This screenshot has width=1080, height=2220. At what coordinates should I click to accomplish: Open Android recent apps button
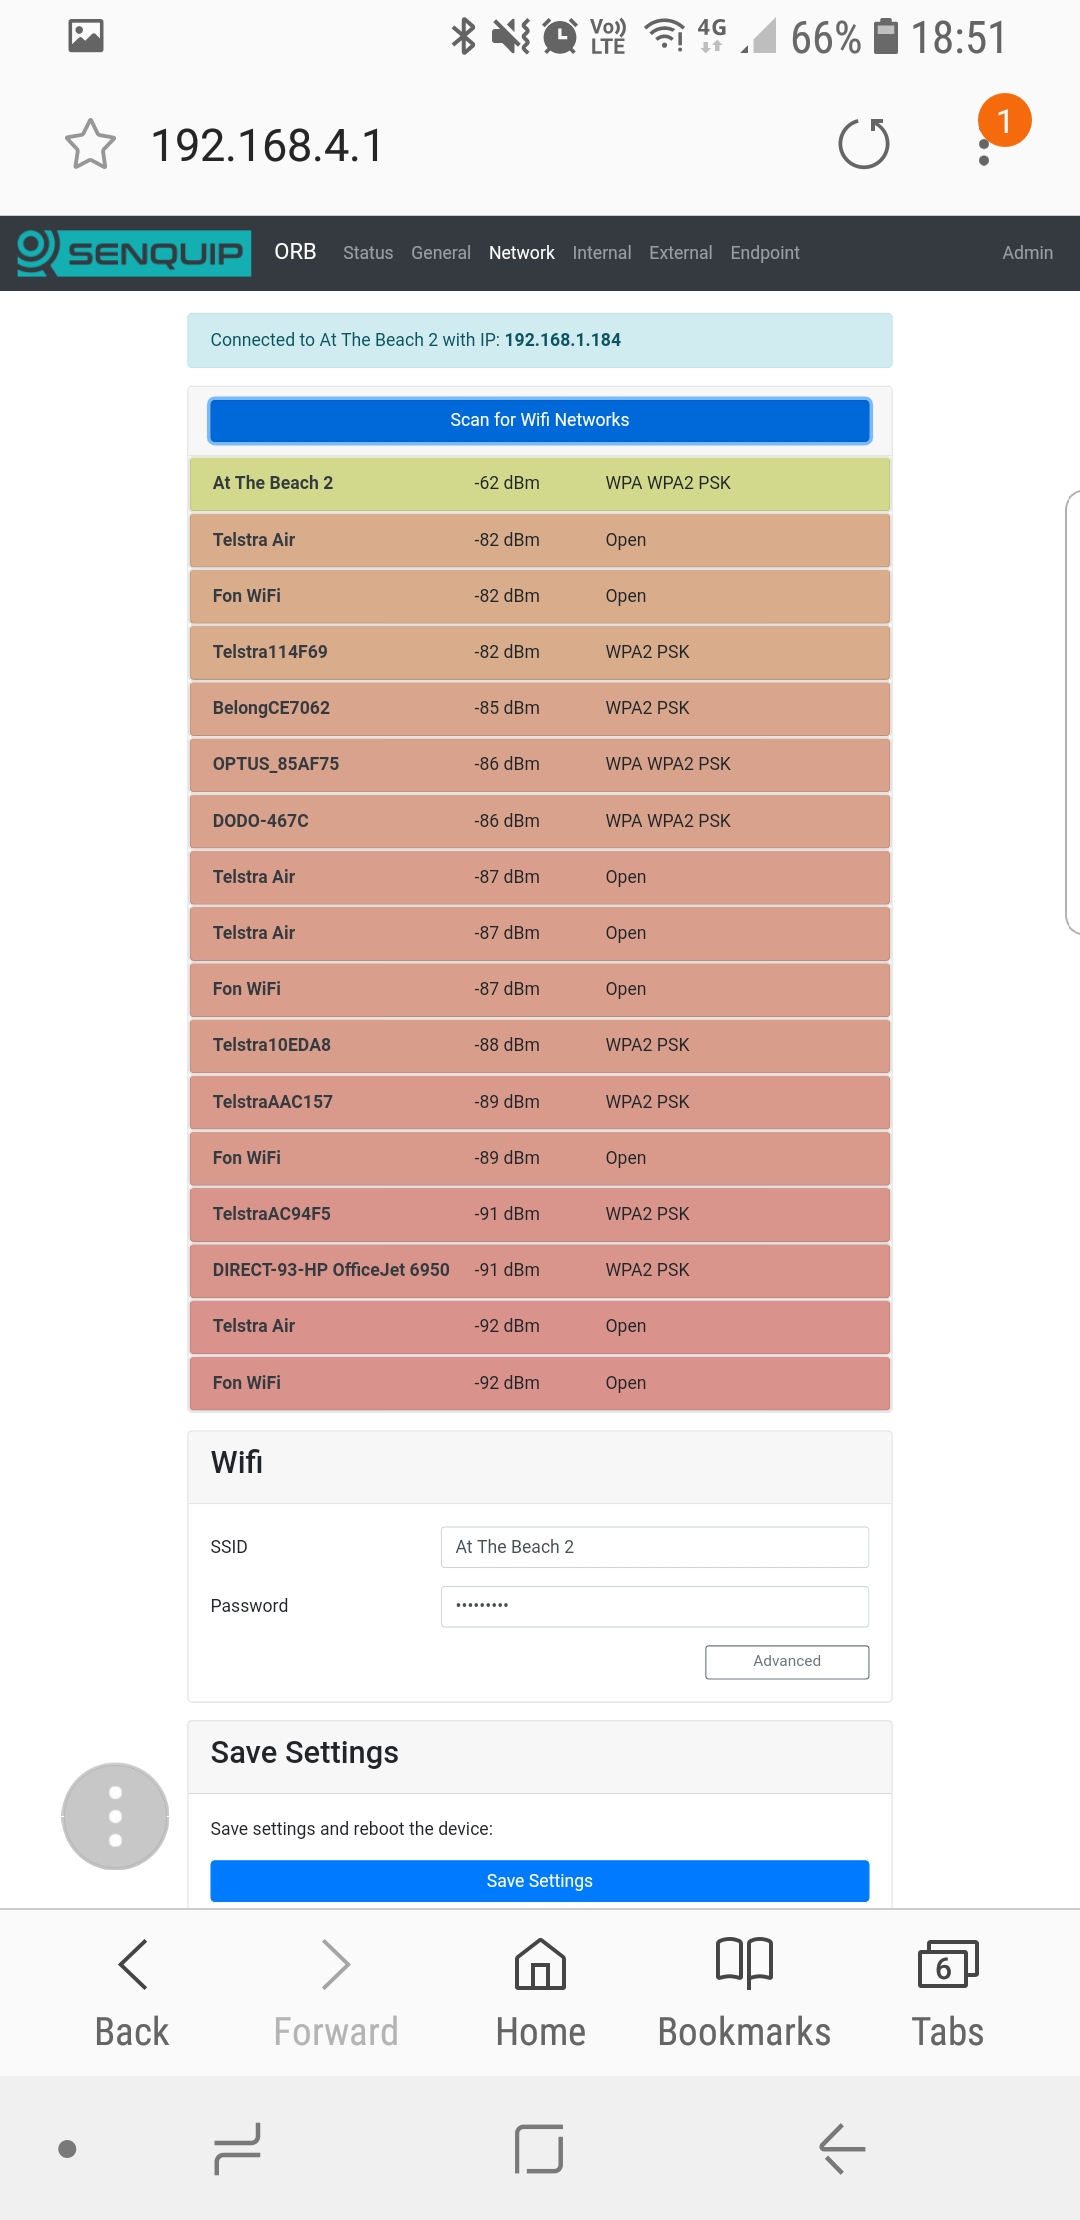click(238, 2148)
